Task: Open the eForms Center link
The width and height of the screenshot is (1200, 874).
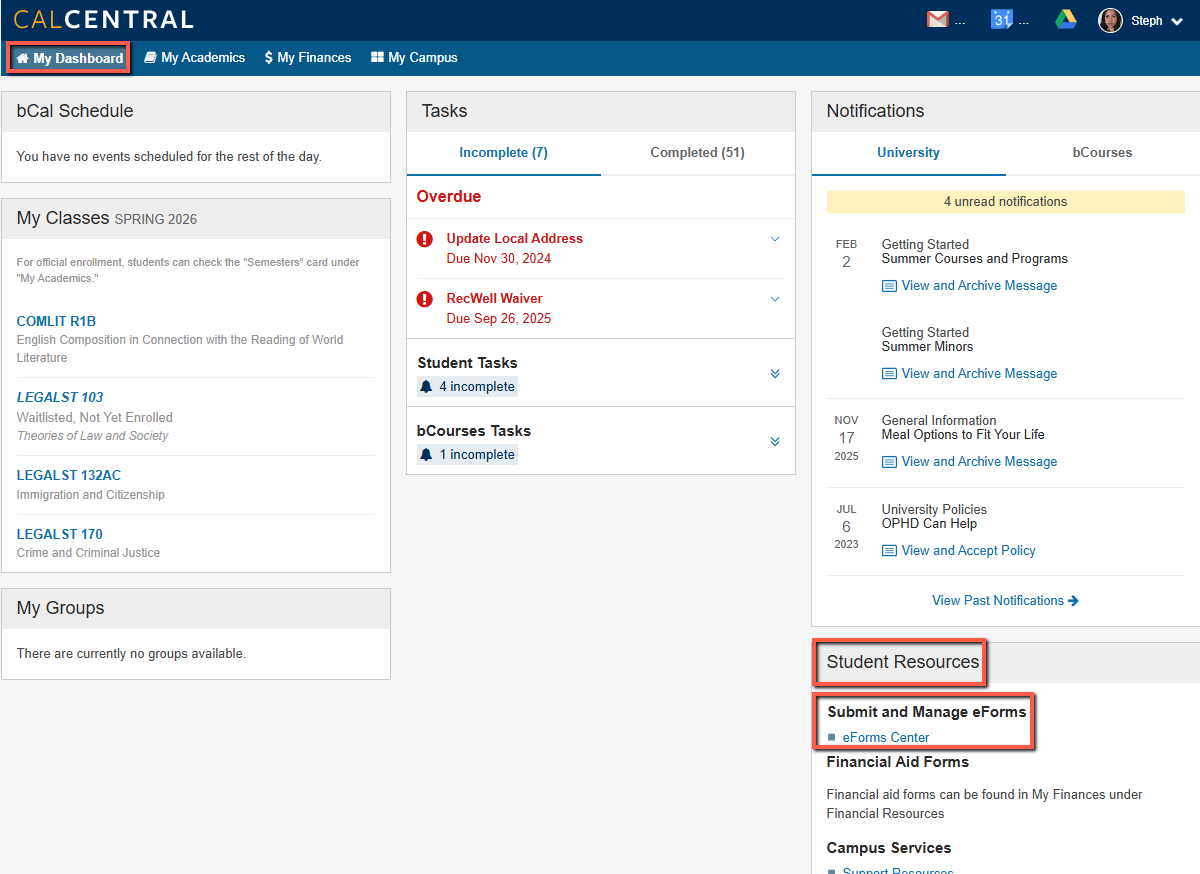Action: point(885,738)
